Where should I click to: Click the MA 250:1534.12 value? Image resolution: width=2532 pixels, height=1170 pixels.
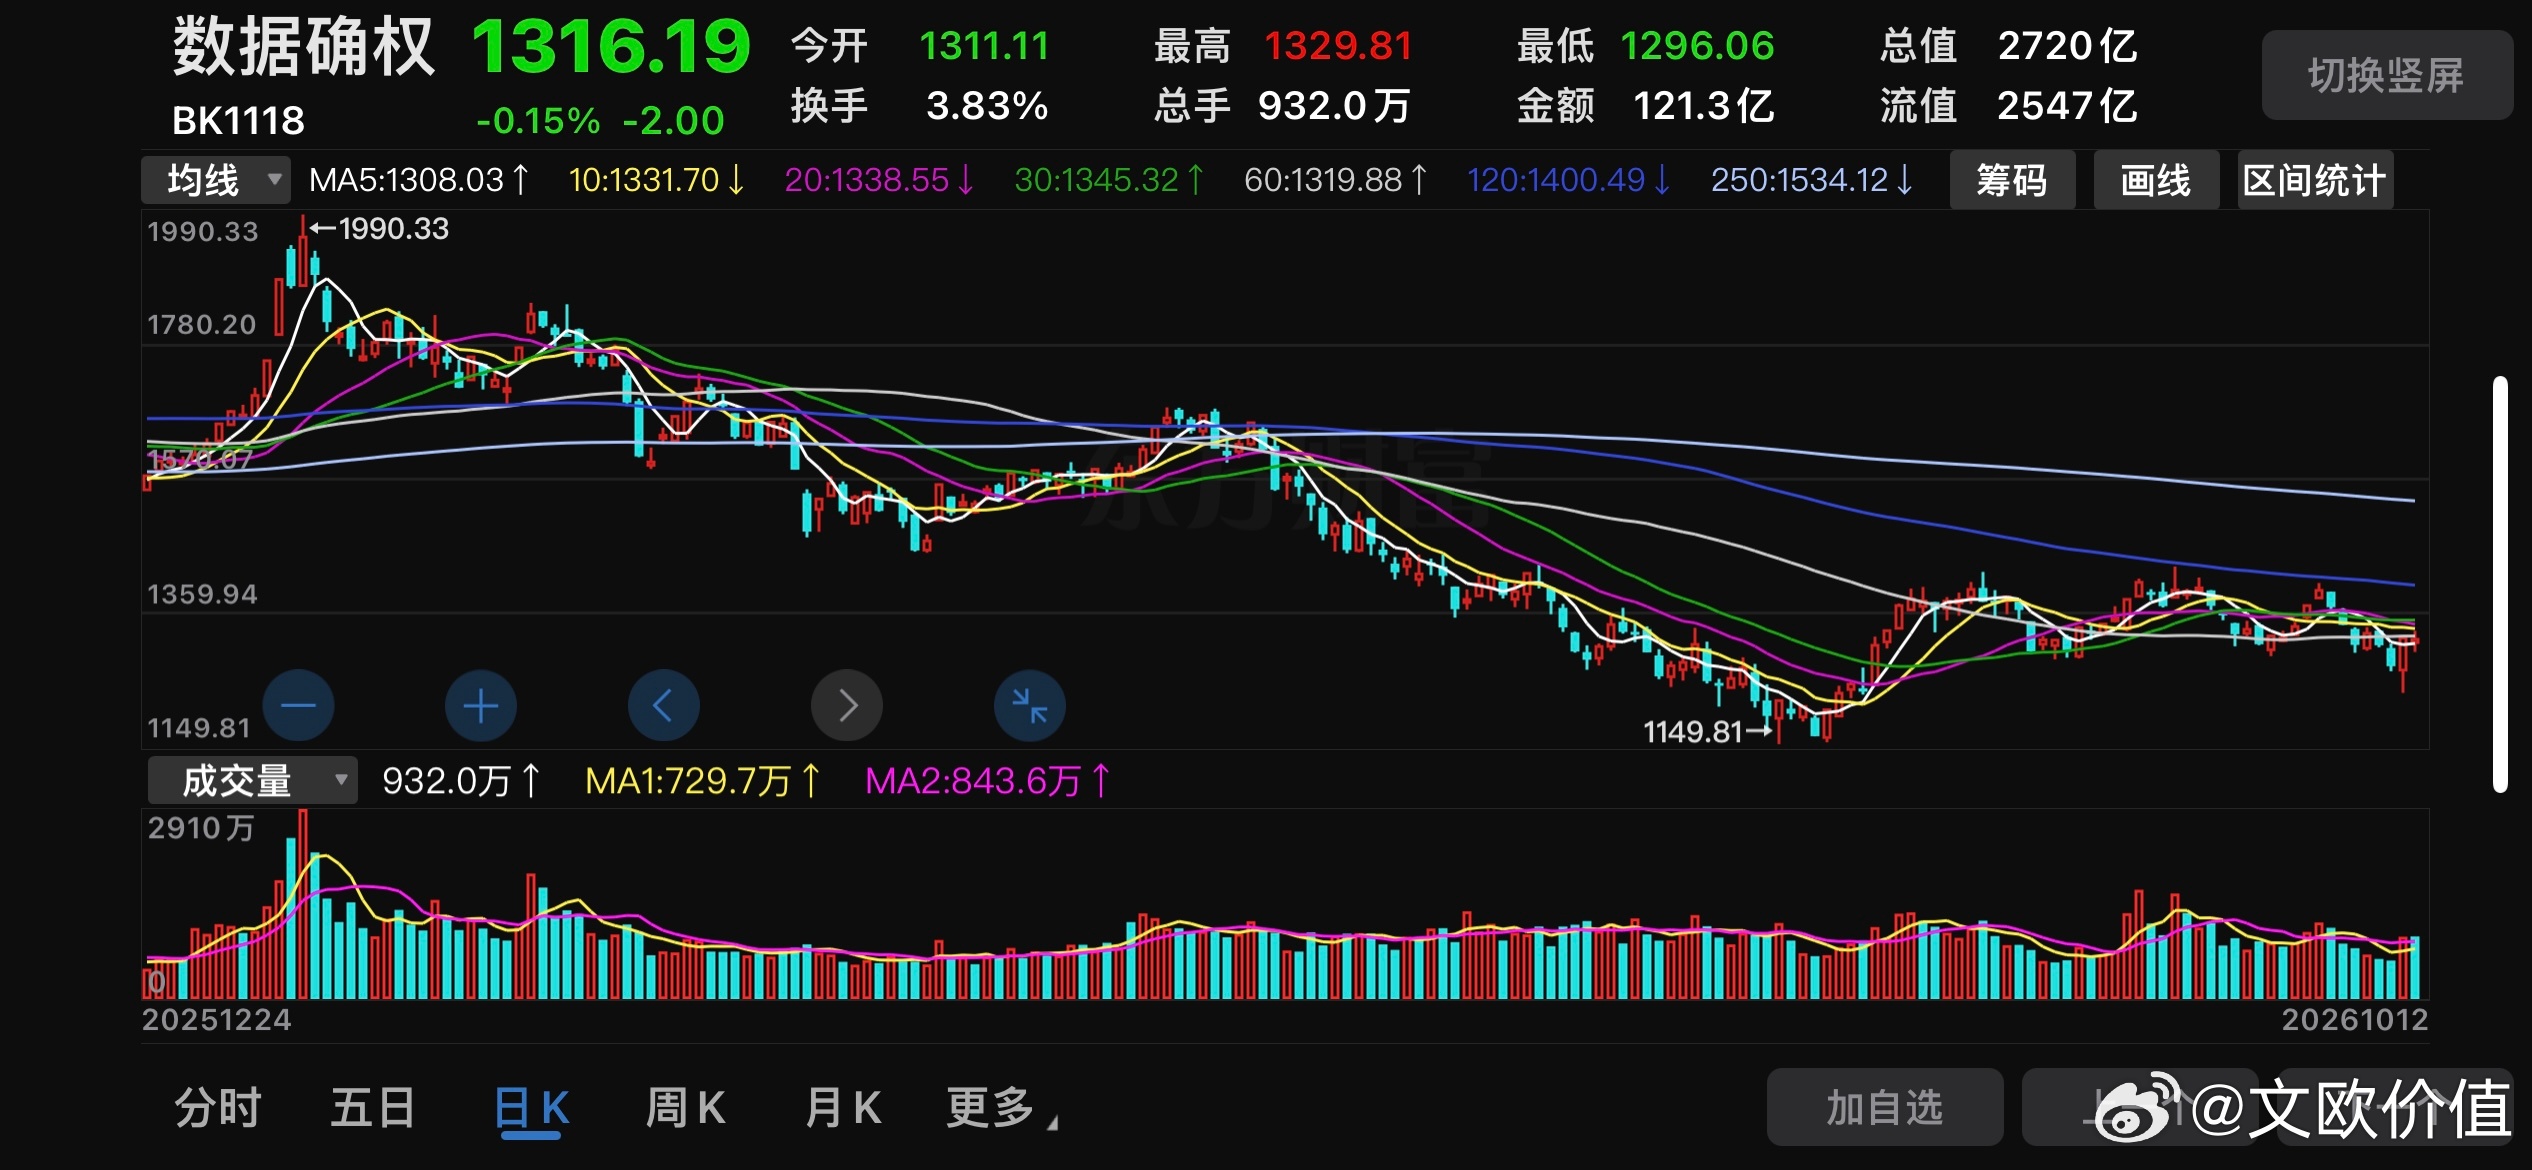[x=1812, y=180]
